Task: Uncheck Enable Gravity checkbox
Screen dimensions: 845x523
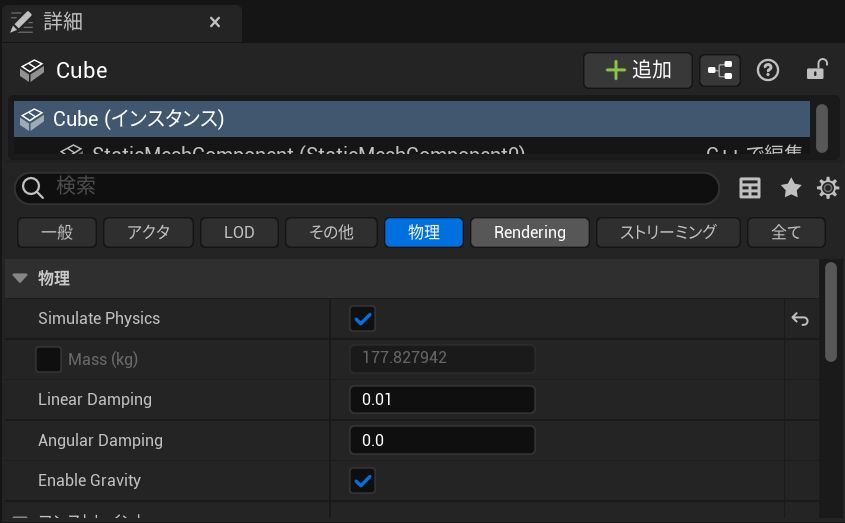Action: [362, 480]
